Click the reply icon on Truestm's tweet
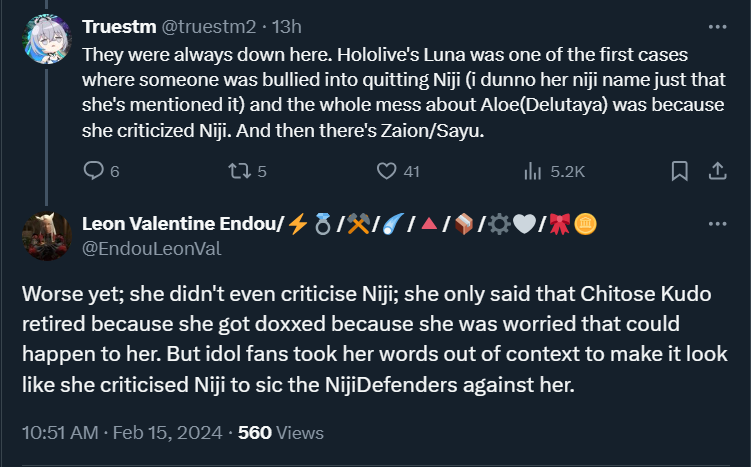Viewport: 751px width, 467px height. (94, 171)
